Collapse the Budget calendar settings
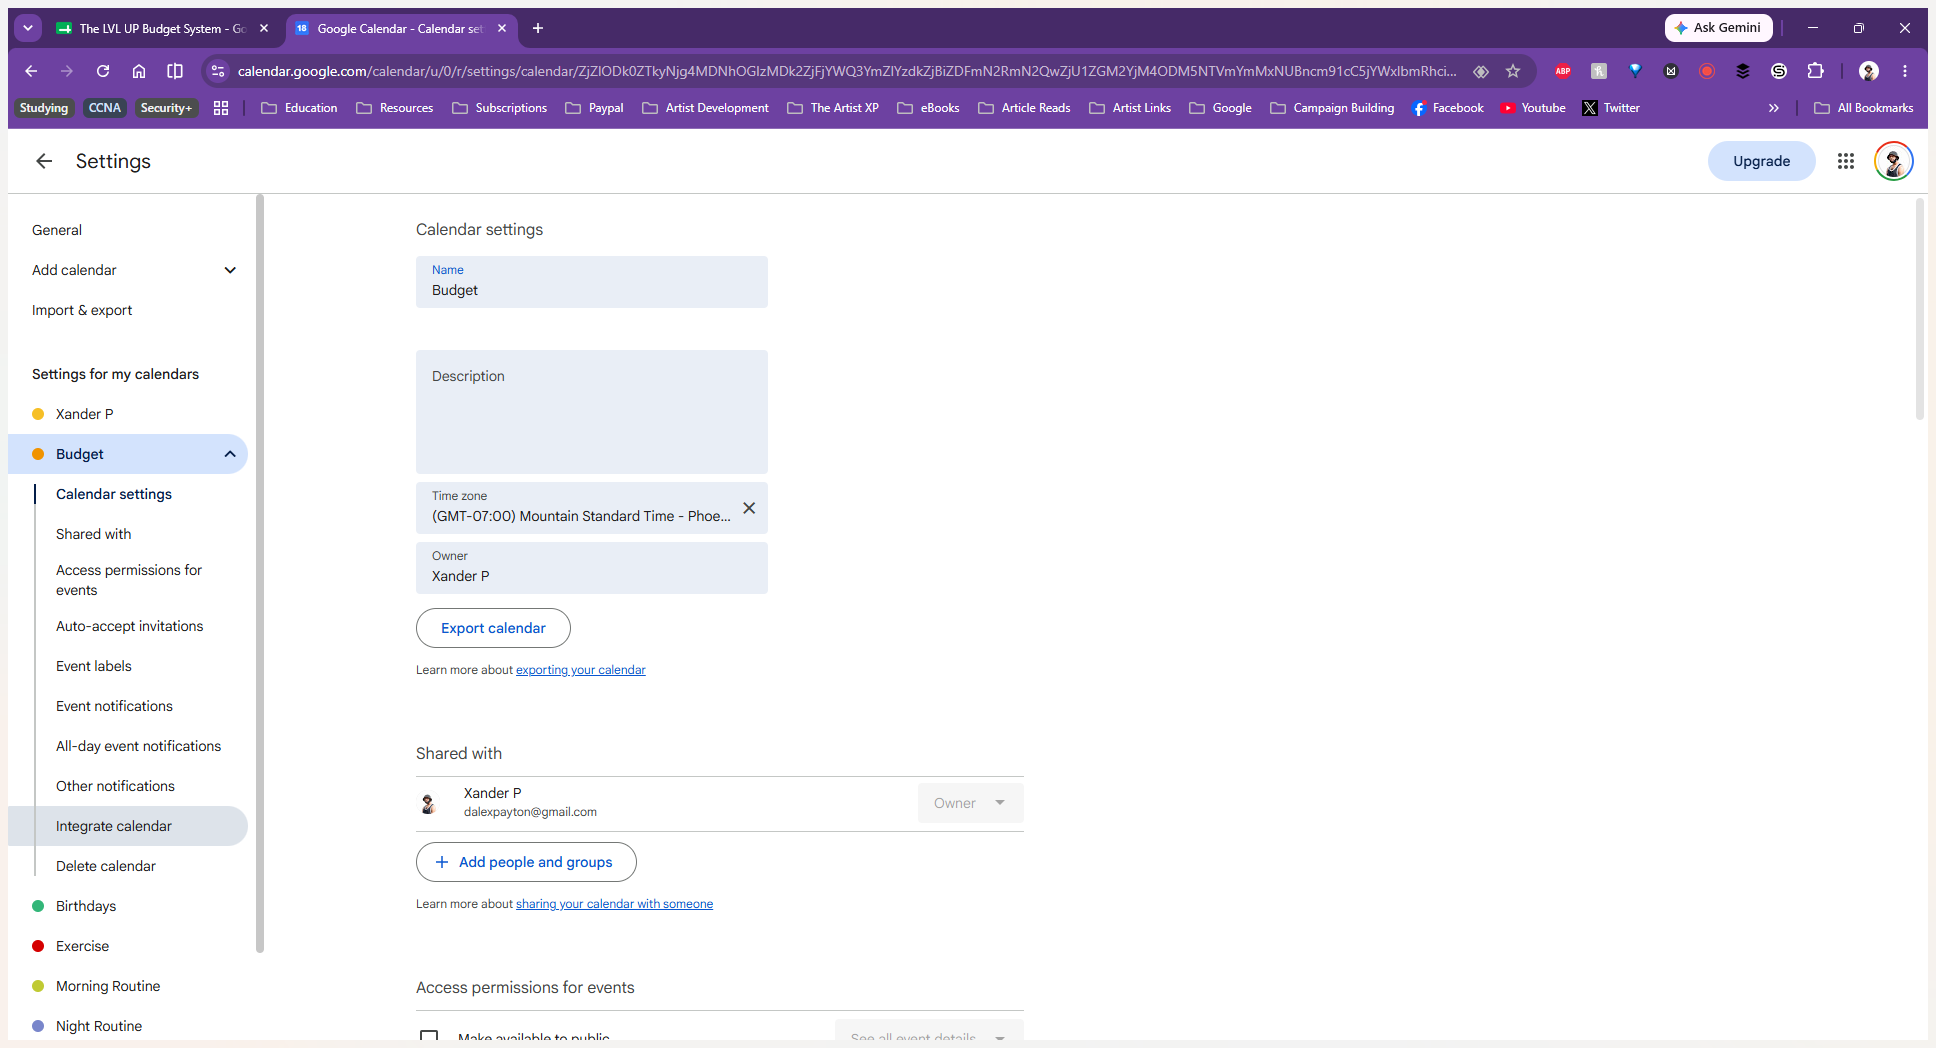This screenshot has width=1936, height=1048. (230, 454)
